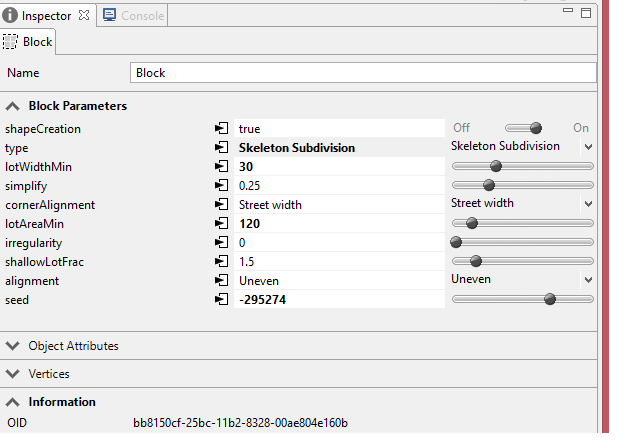
Task: Click the Name text field
Action: [x=363, y=73]
